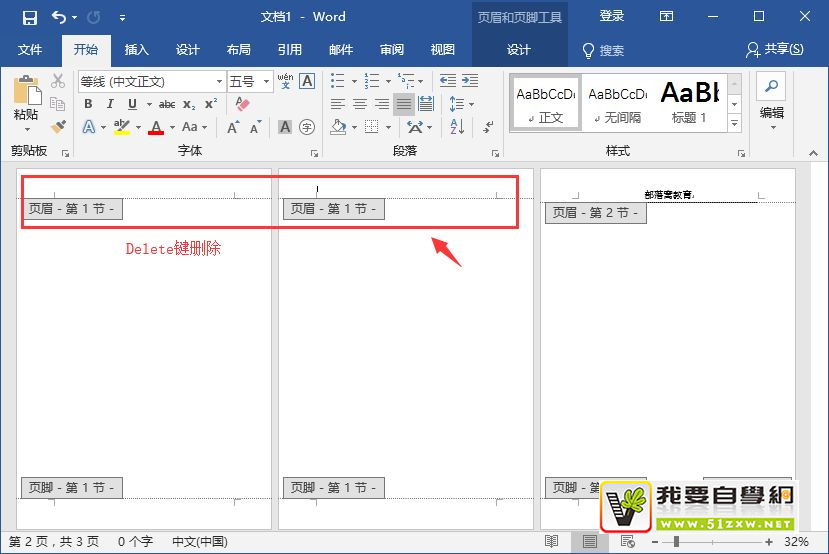The image size is (829, 554).
Task: Shrink font size with A down icon
Action: 255,127
